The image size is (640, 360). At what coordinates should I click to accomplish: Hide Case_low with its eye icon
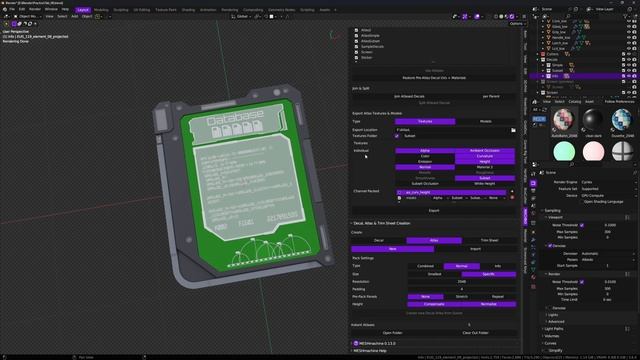tap(629, 21)
